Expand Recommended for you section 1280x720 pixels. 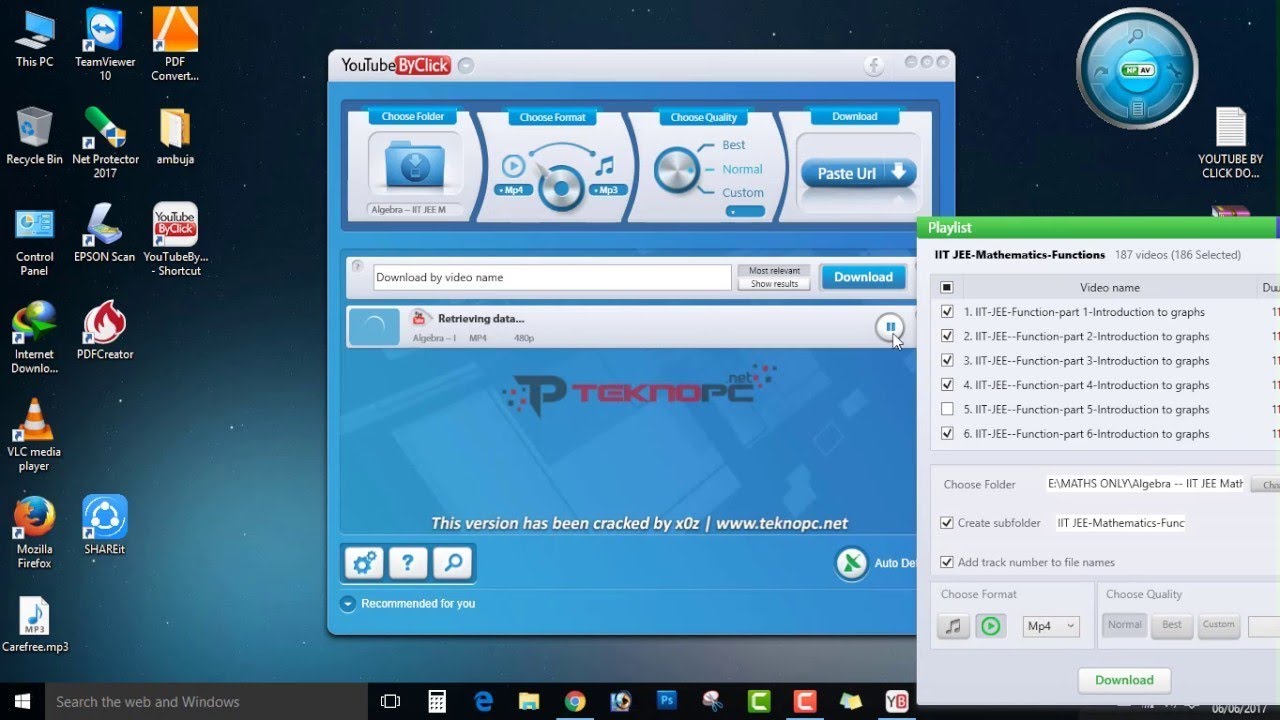[348, 604]
